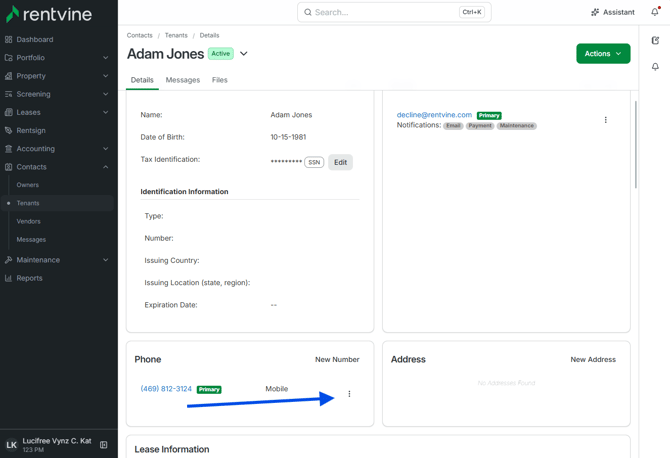Open Vendors in the Contacts submenu
This screenshot has width=670, height=458.
pyautogui.click(x=29, y=221)
